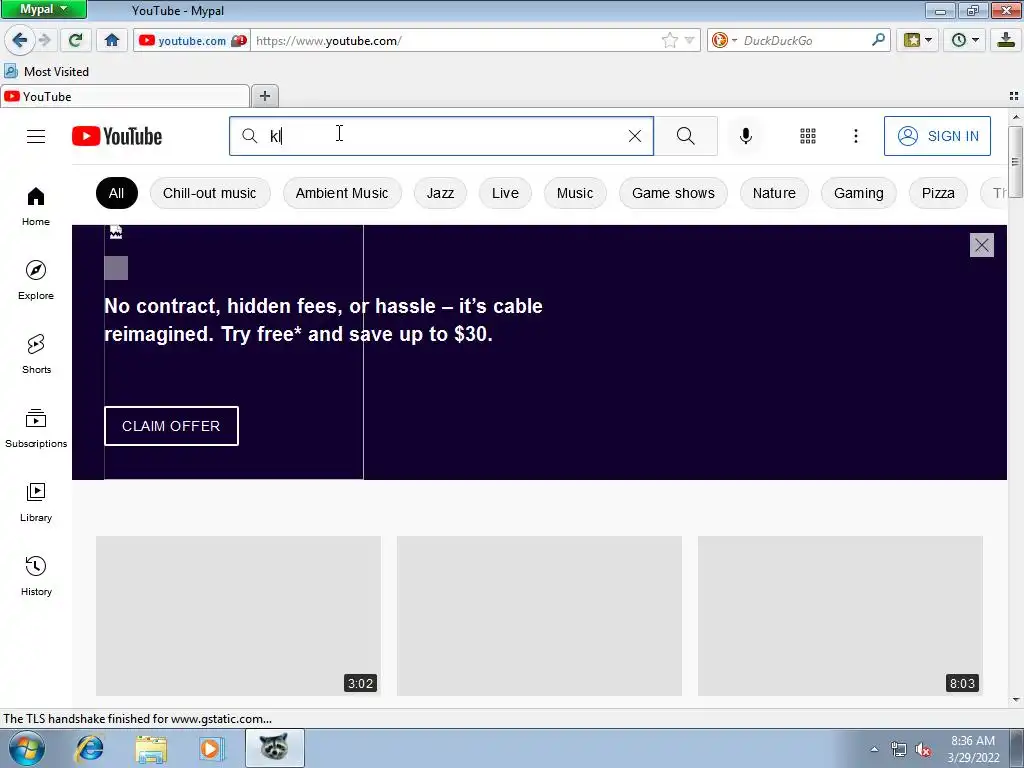This screenshot has height=768, width=1024.
Task: Open the downloads arrow button
Action: 1006,40
